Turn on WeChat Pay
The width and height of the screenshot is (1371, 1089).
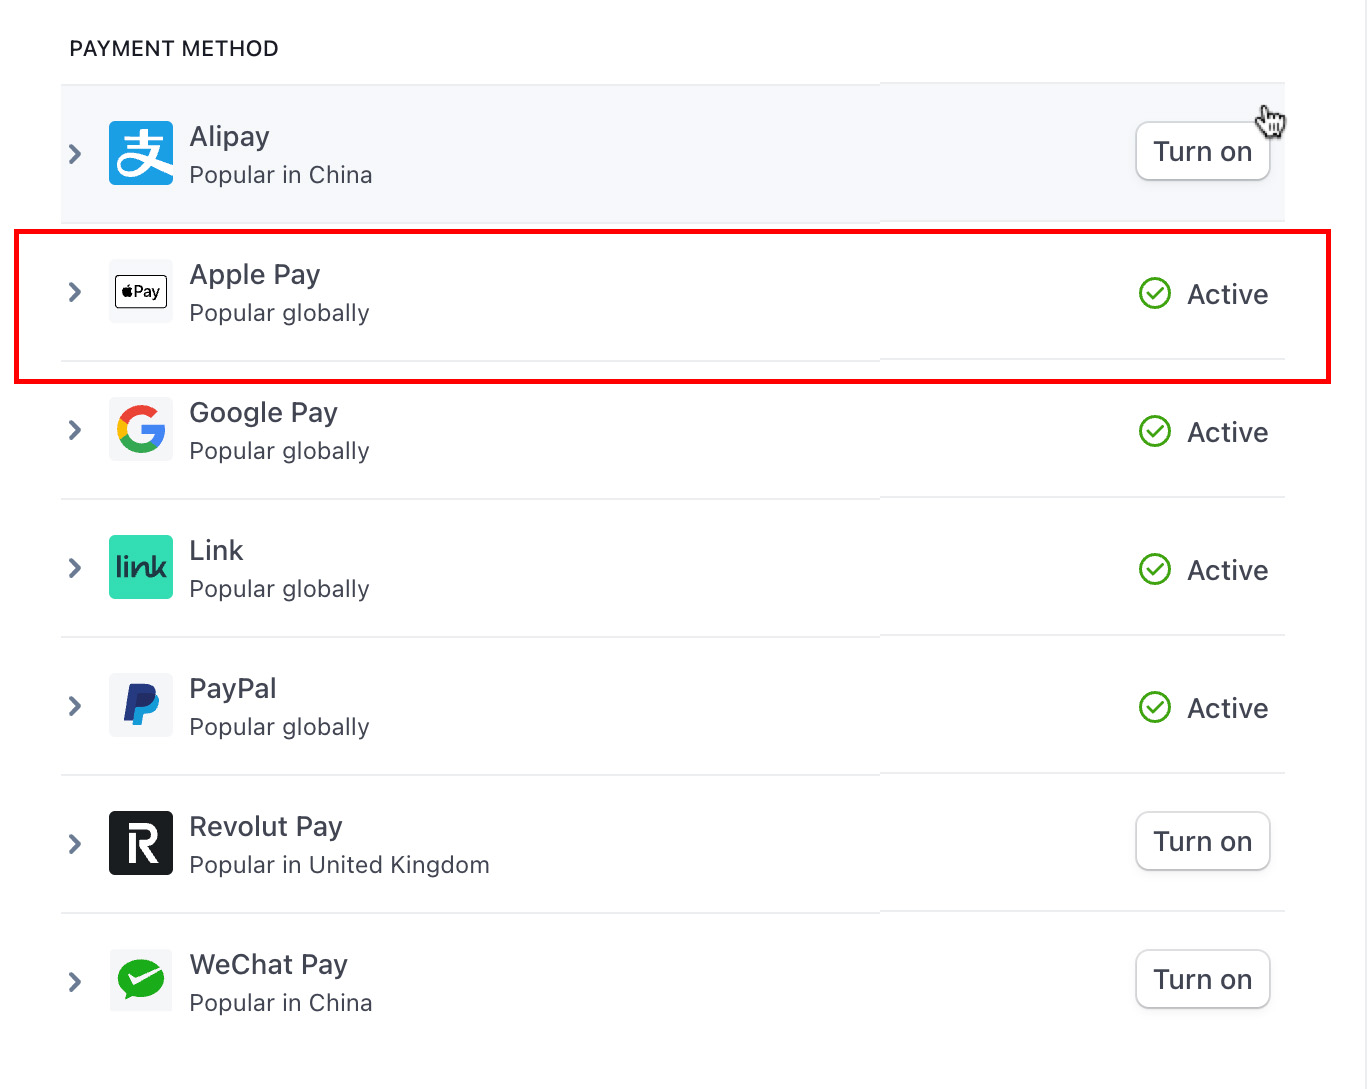click(x=1202, y=980)
